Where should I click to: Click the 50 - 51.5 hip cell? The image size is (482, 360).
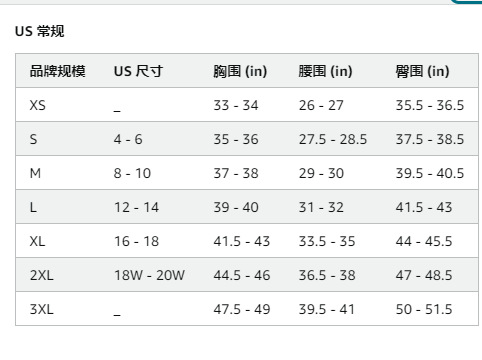[x=424, y=309]
